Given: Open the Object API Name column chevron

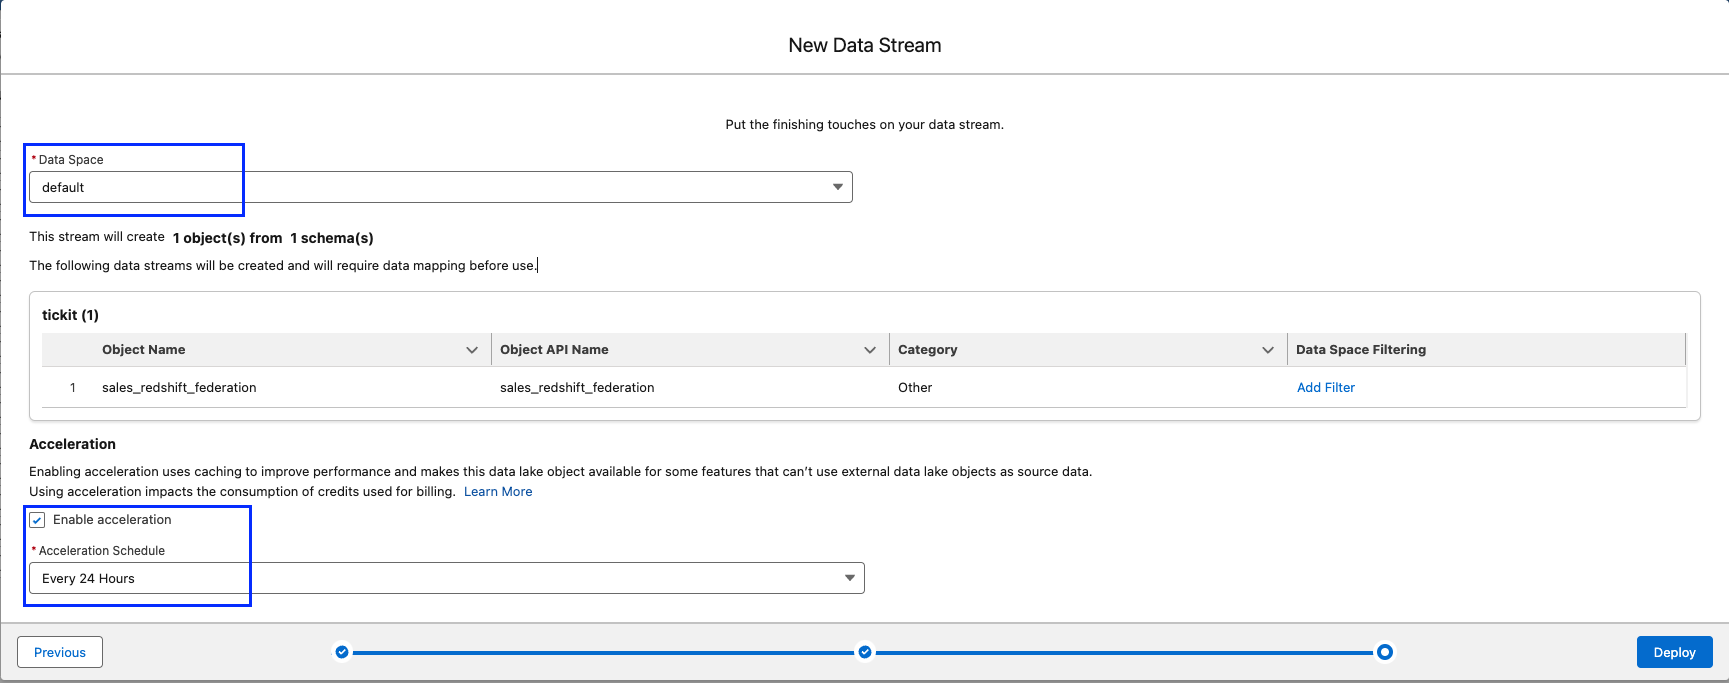Looking at the screenshot, I should (870, 350).
